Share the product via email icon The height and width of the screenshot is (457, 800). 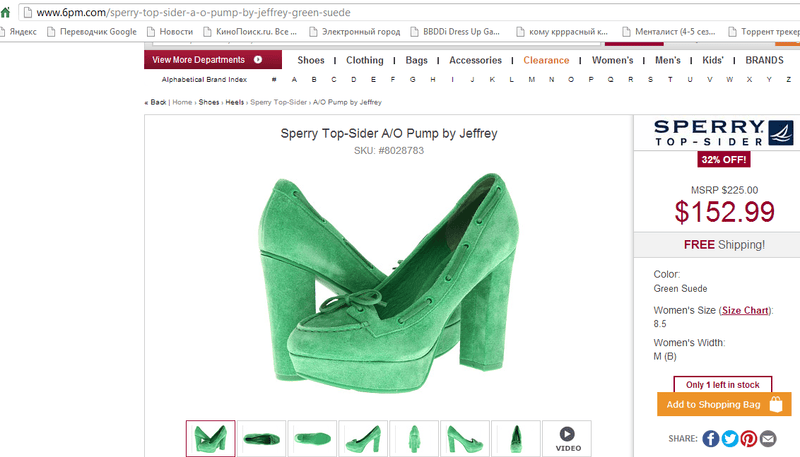pos(768,438)
